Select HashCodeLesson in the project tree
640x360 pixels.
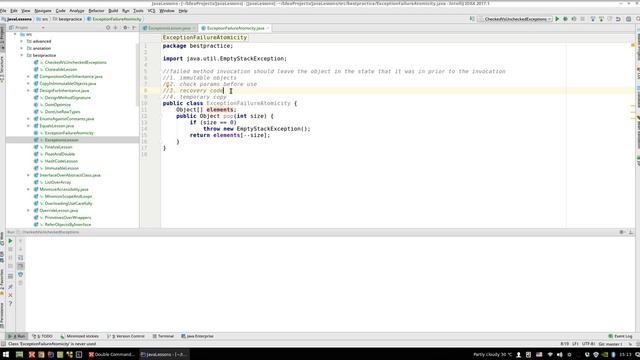pyautogui.click(x=61, y=161)
